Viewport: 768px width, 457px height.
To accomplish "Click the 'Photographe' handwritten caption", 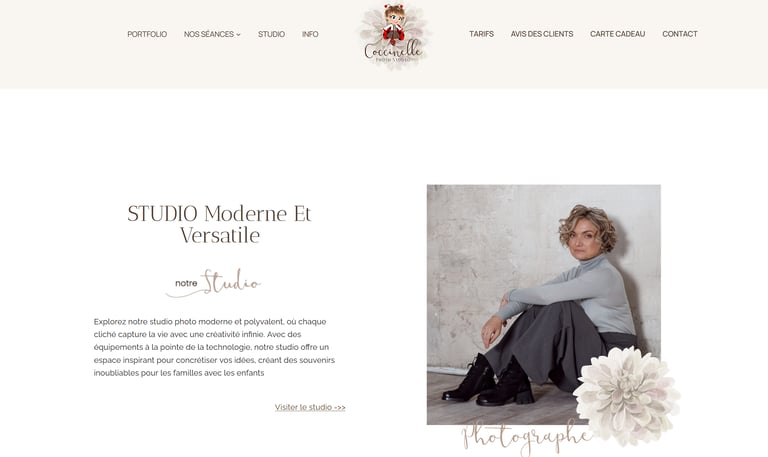I will click(x=527, y=436).
